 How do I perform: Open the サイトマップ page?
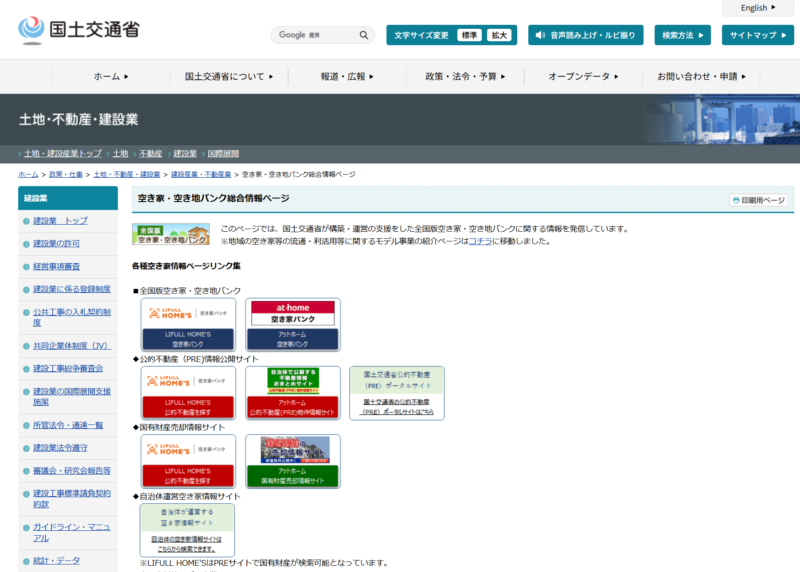pyautogui.click(x=758, y=35)
